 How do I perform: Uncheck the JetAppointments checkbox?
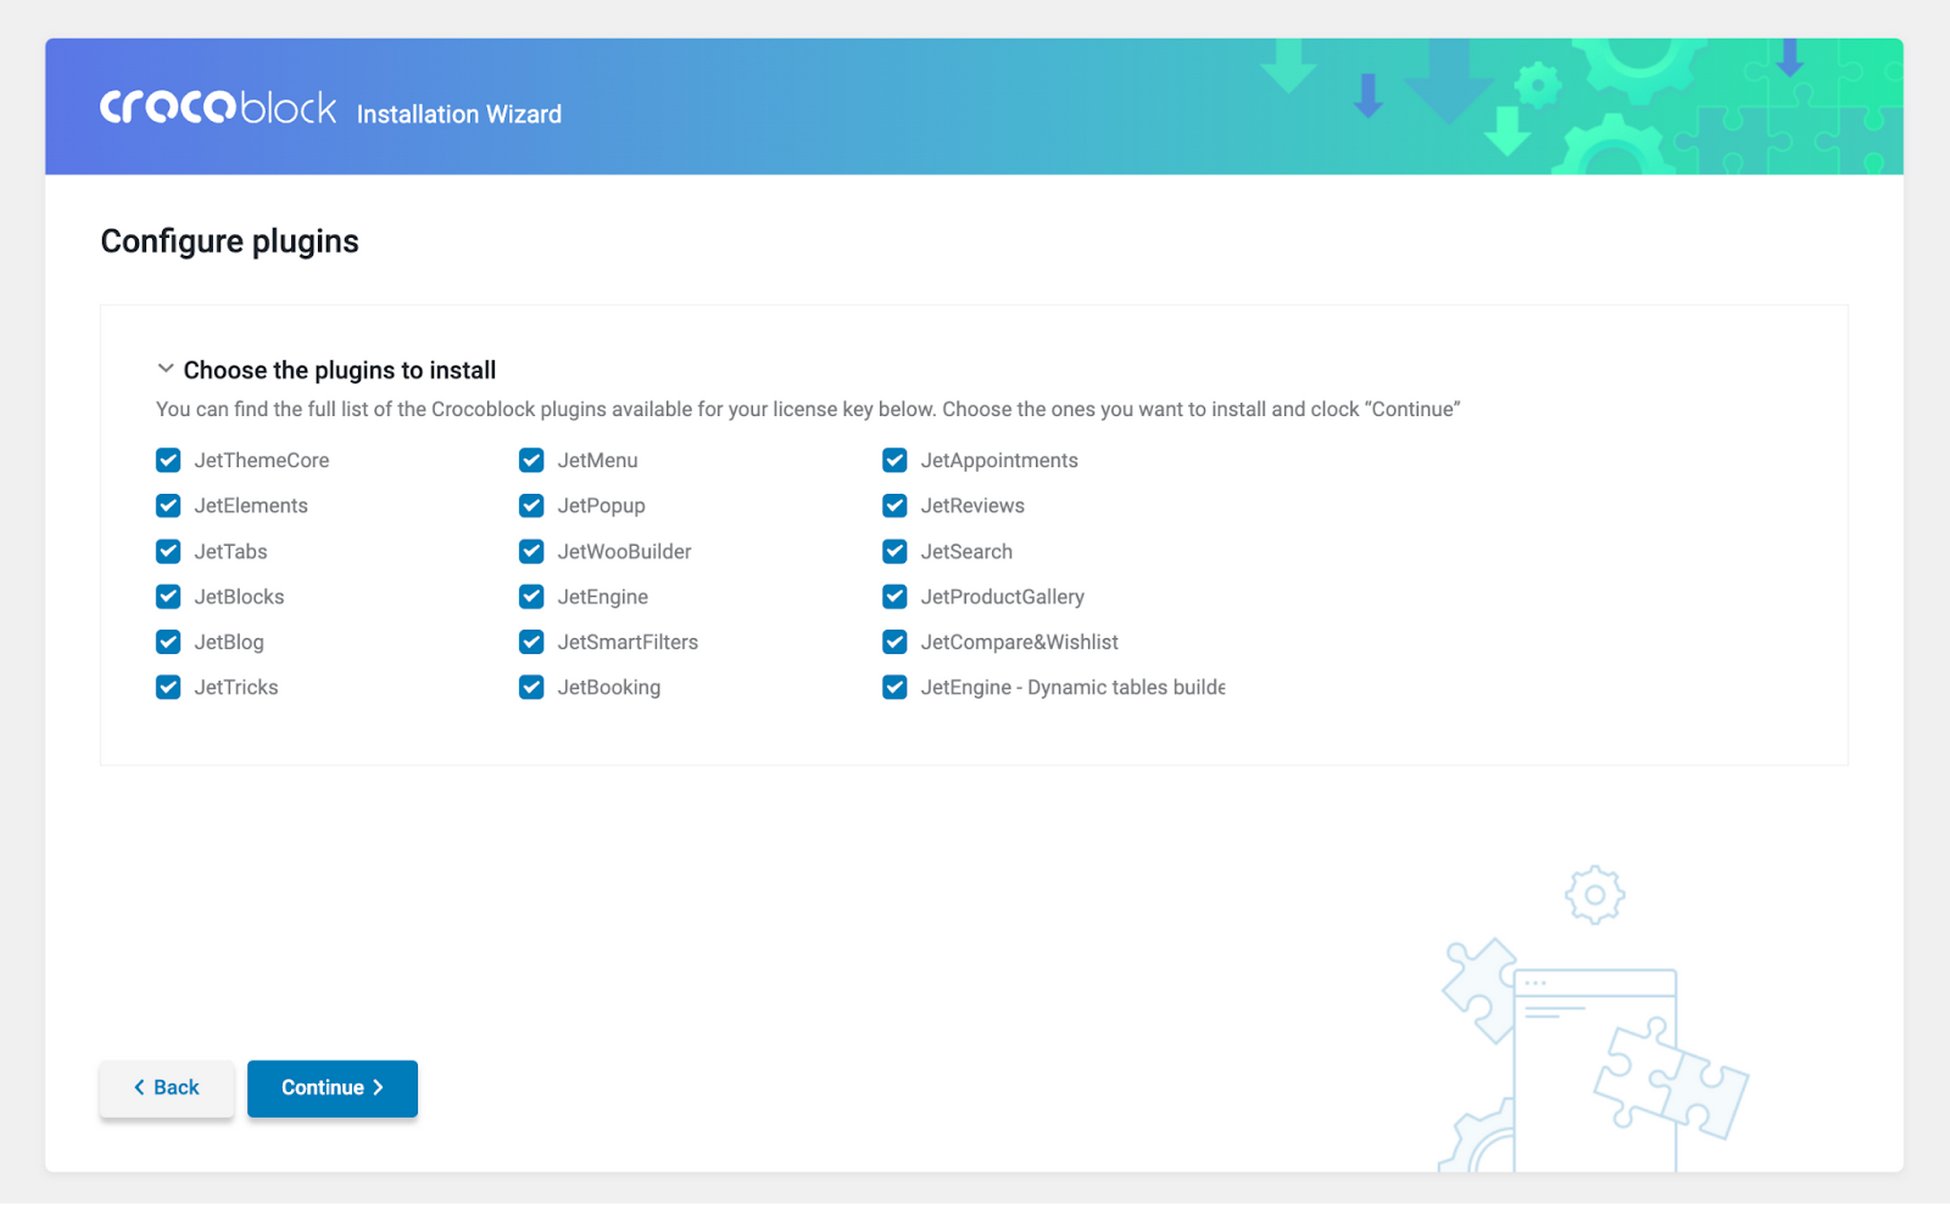point(894,460)
